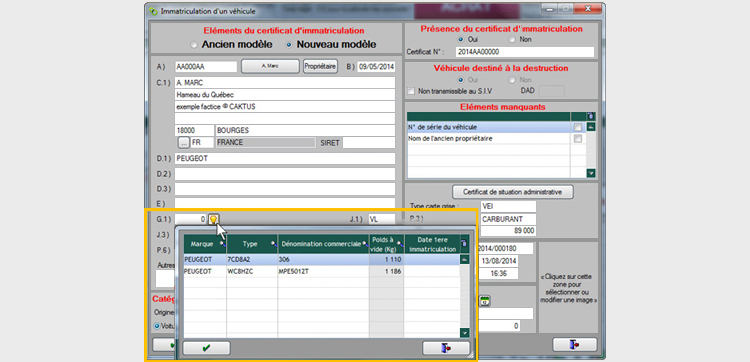Tick the Non transmissible au S.I.V checkbox
750x362 pixels.
[410, 91]
